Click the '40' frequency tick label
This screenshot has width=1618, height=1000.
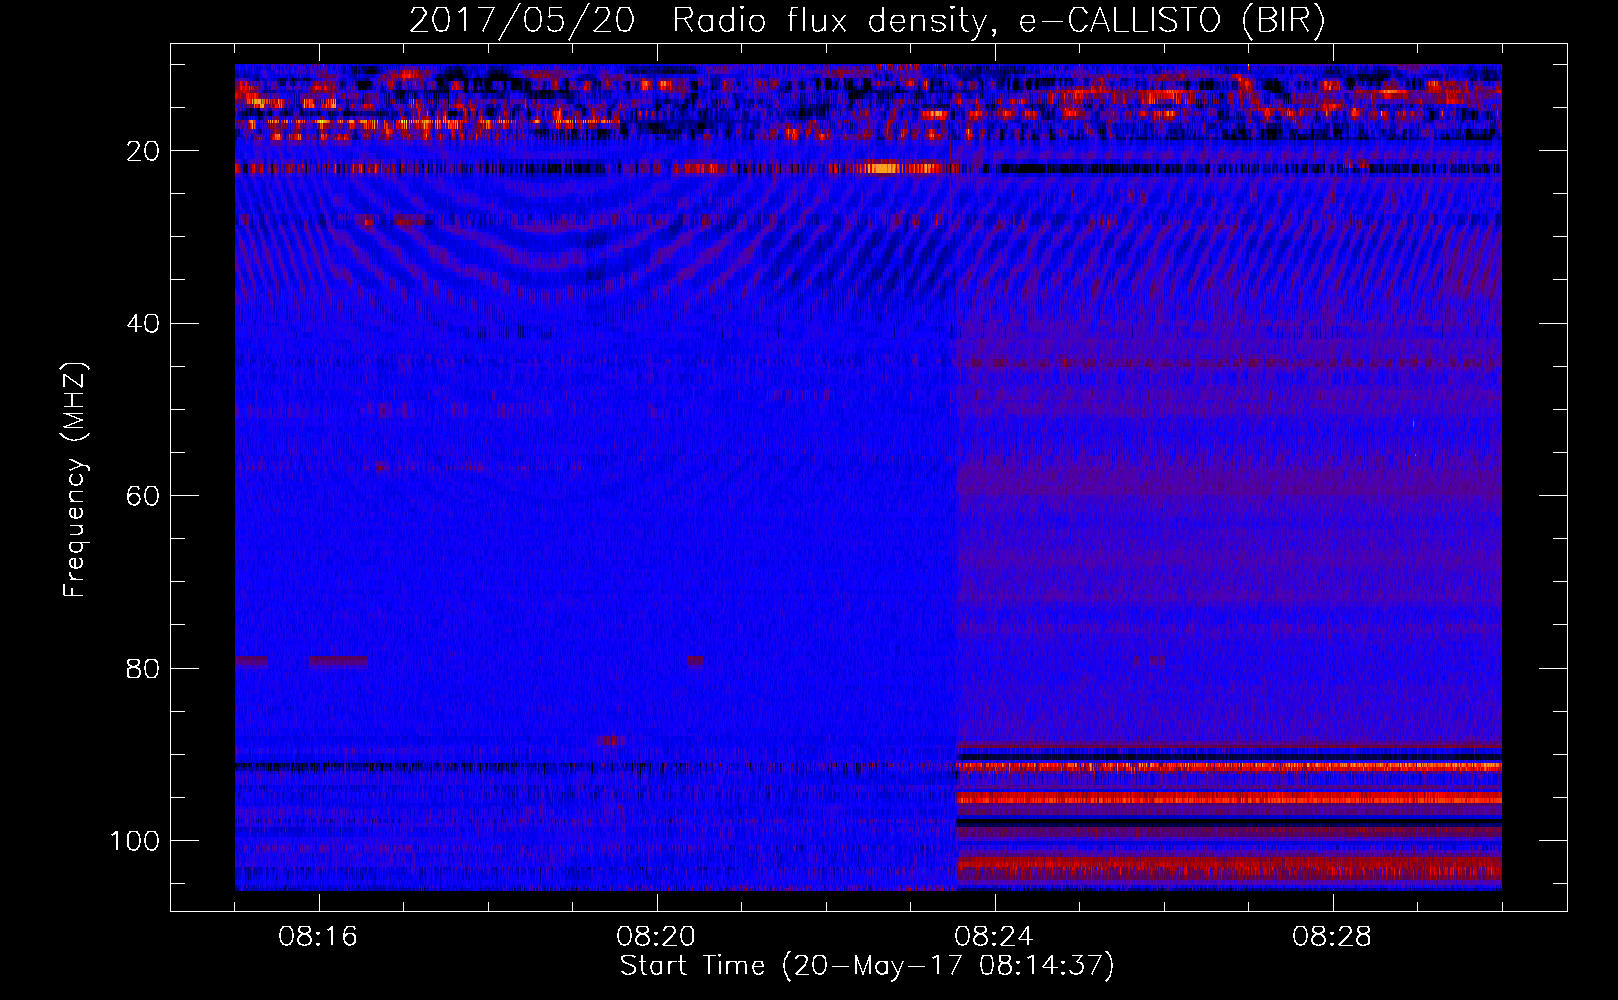(143, 324)
